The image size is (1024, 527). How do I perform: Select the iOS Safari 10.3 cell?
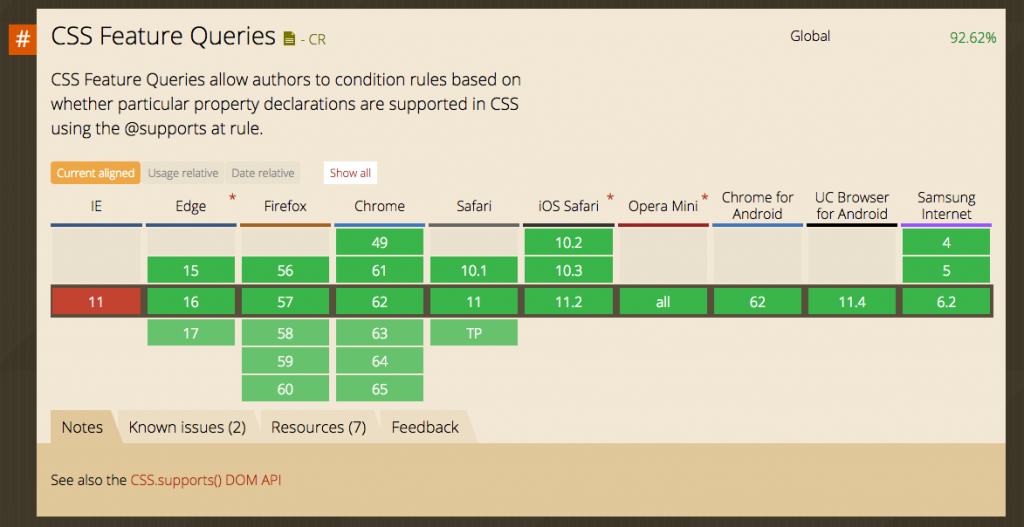coord(568,270)
